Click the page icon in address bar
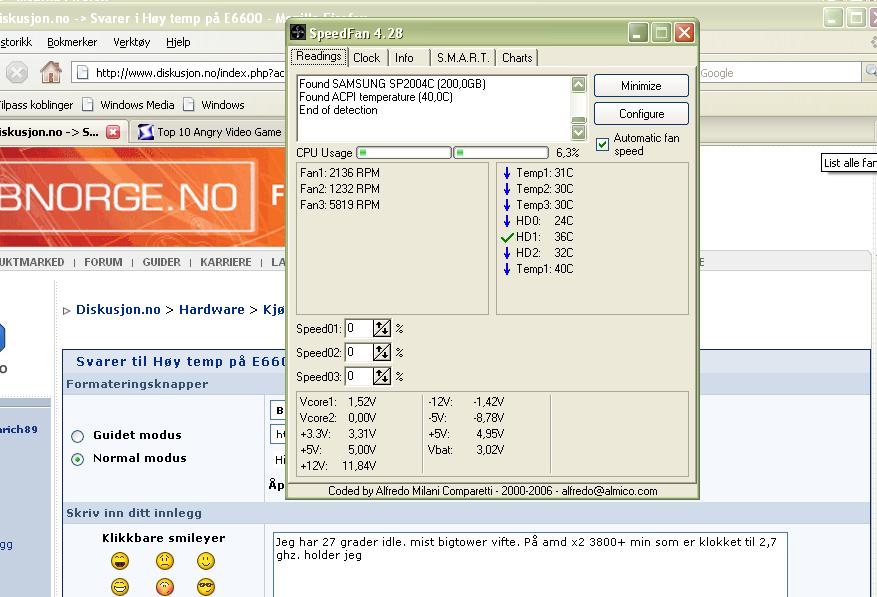The image size is (877, 597). [82, 73]
